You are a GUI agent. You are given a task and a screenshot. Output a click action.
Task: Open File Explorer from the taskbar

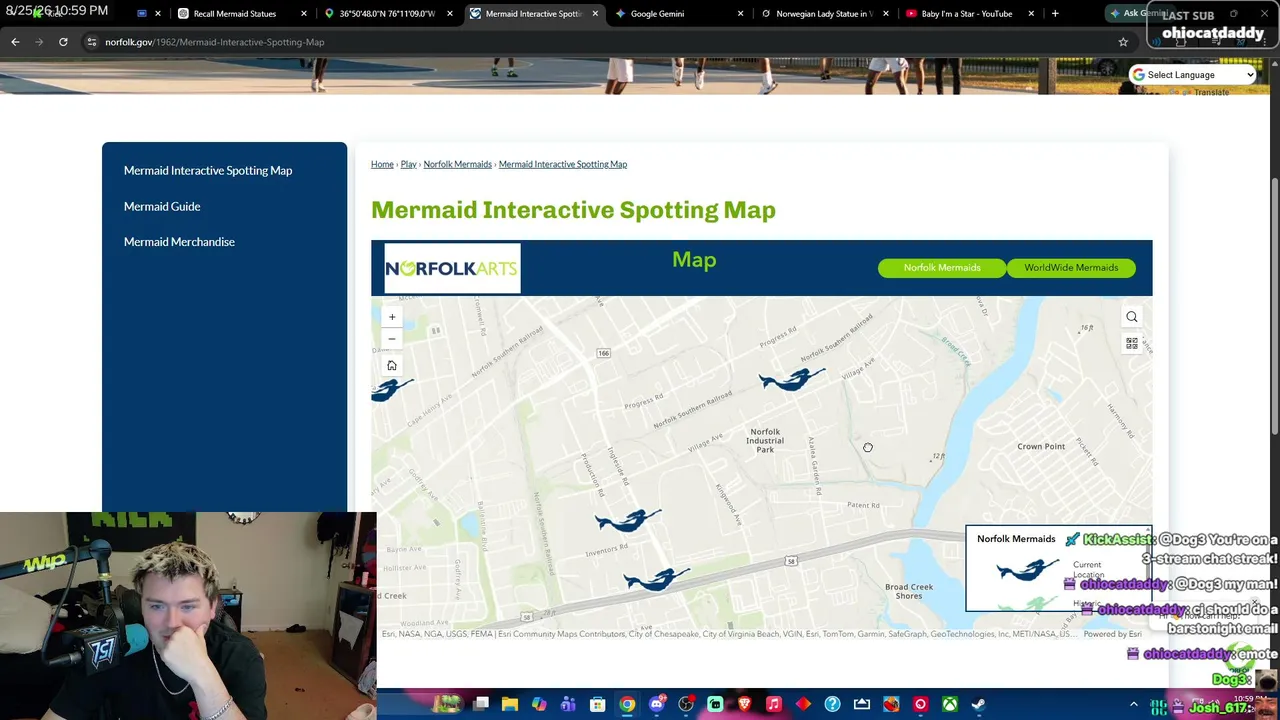click(510, 704)
